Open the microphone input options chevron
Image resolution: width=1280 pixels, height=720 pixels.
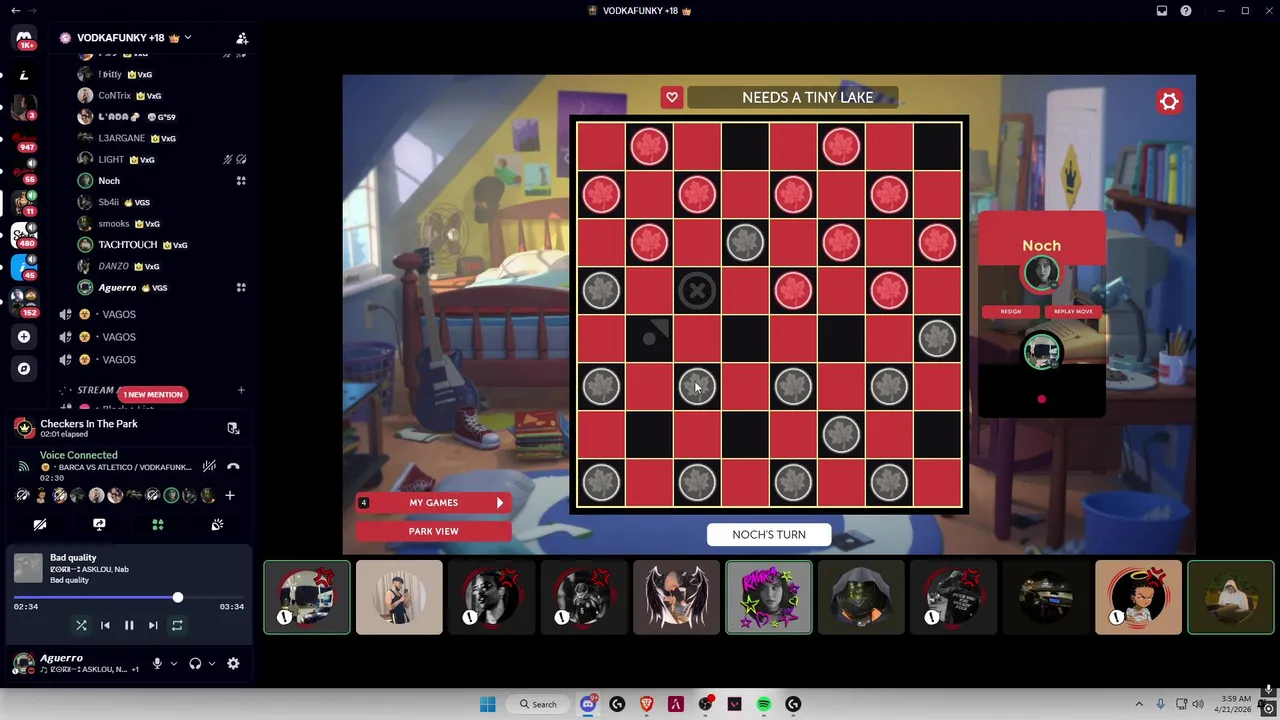point(173,663)
